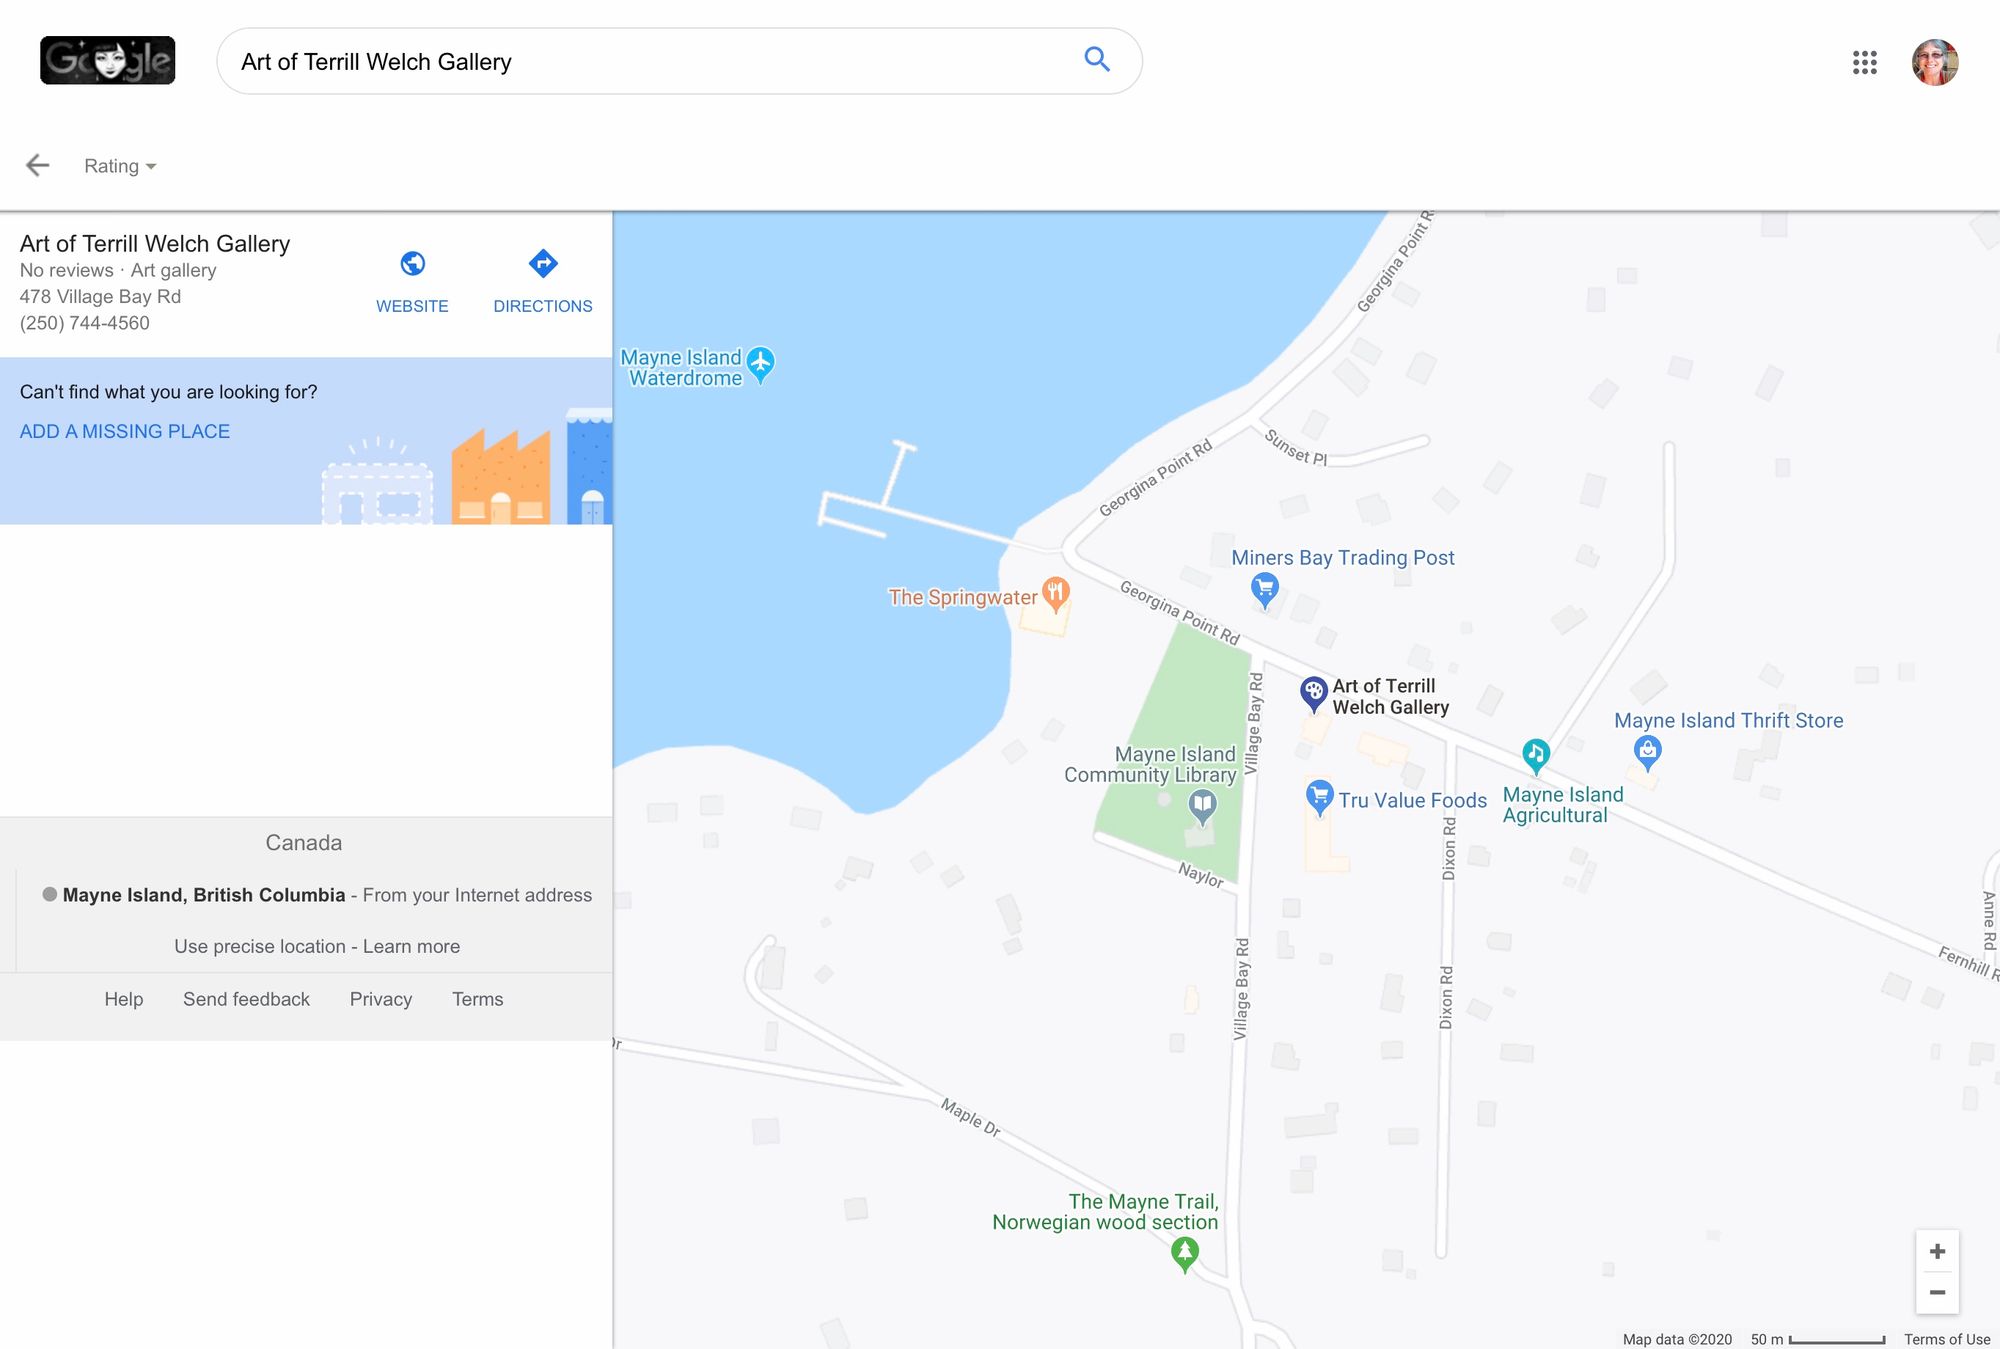Click the Directions diamond icon
The image size is (2000, 1349).
pyautogui.click(x=543, y=264)
